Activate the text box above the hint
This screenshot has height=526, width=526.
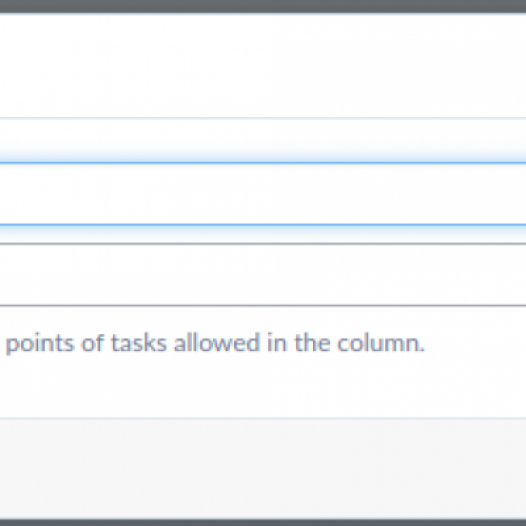coord(263,275)
